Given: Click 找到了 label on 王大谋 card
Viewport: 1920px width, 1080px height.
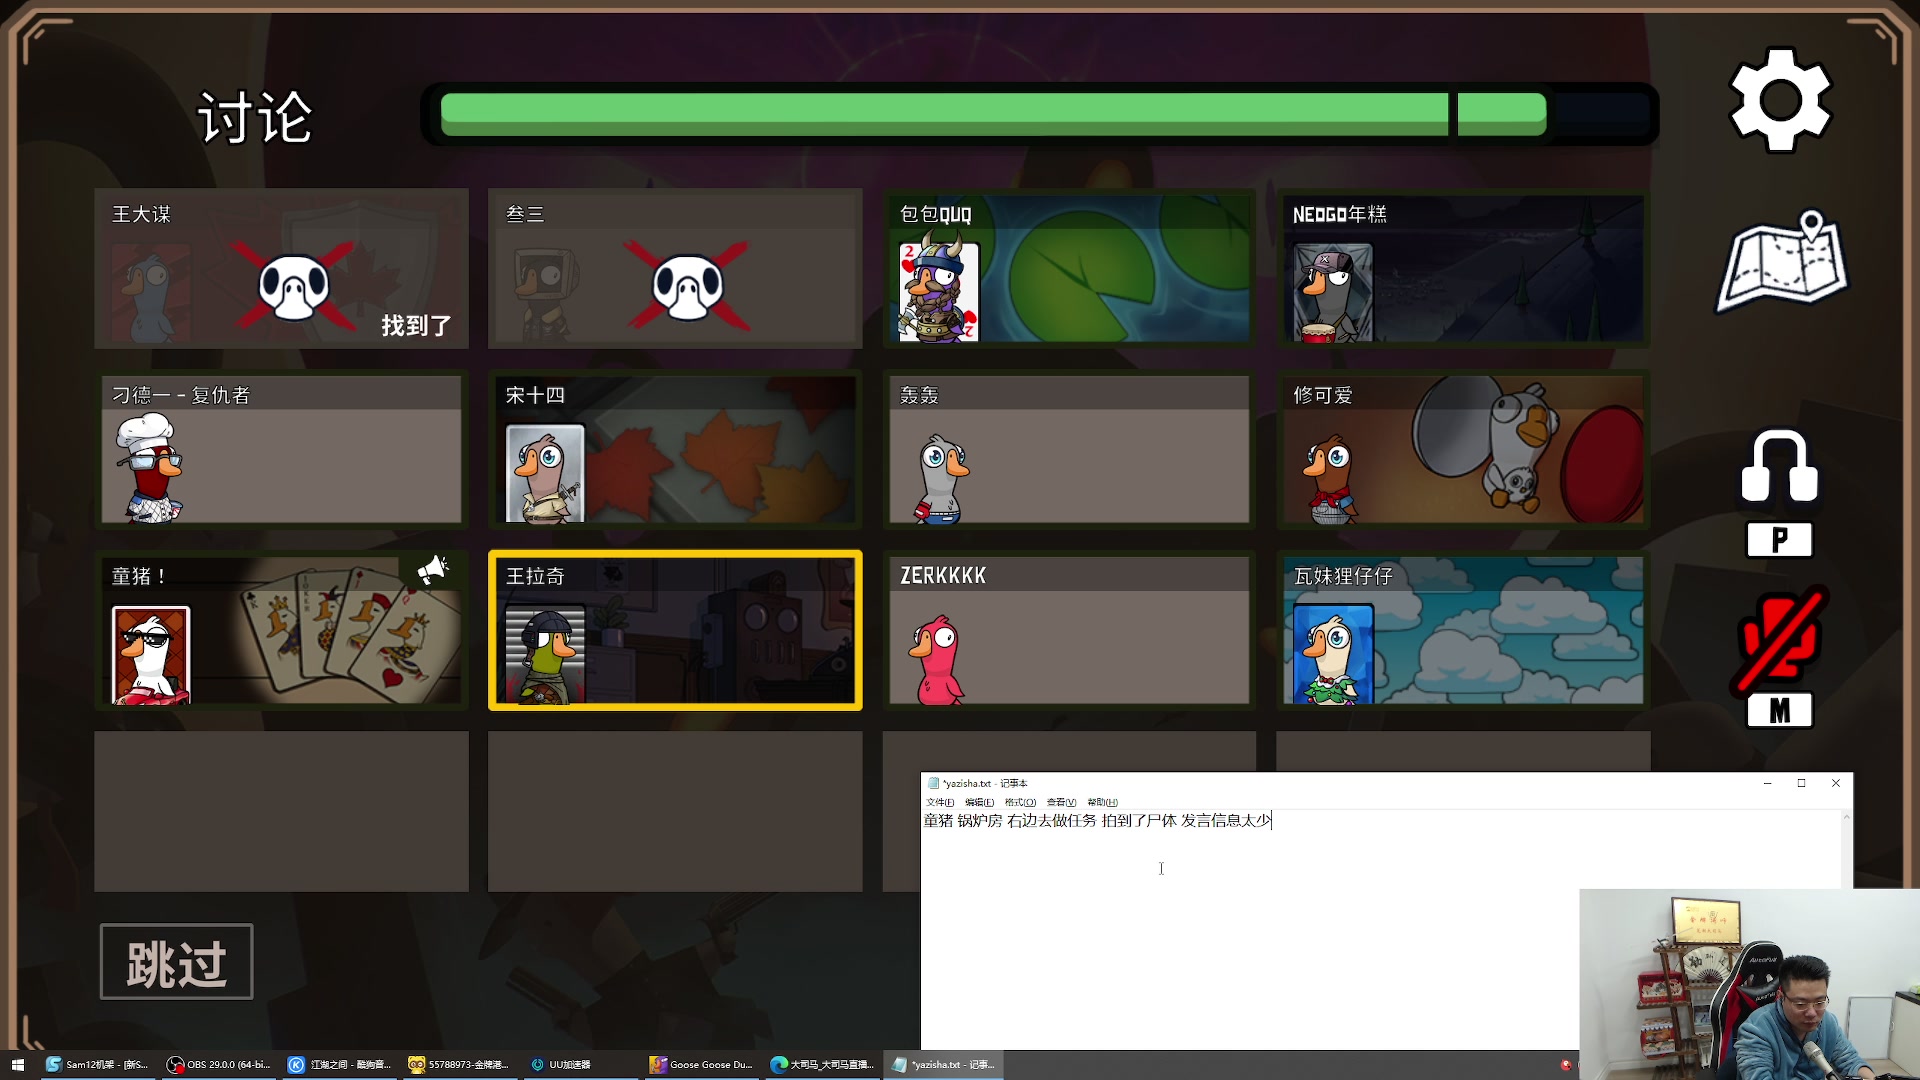Looking at the screenshot, I should pos(416,325).
